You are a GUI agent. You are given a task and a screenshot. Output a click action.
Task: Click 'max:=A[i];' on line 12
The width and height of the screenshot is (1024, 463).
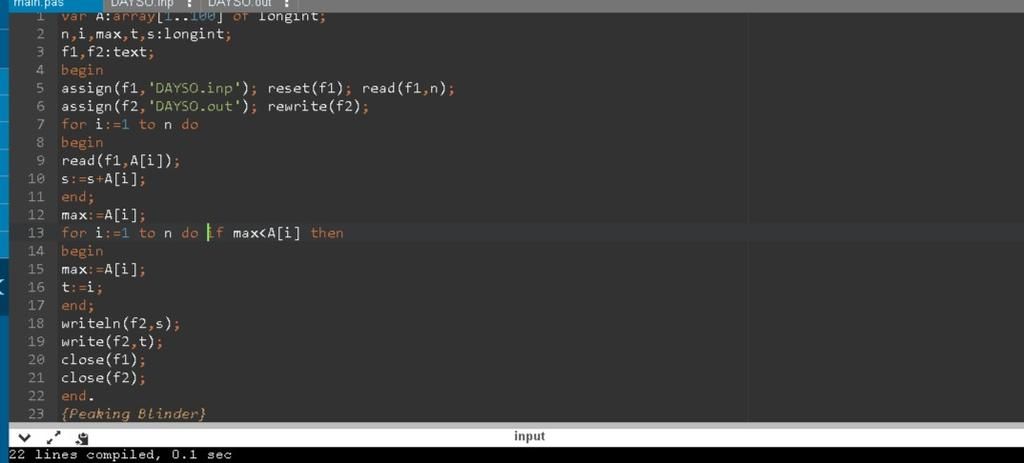[x=103, y=215]
